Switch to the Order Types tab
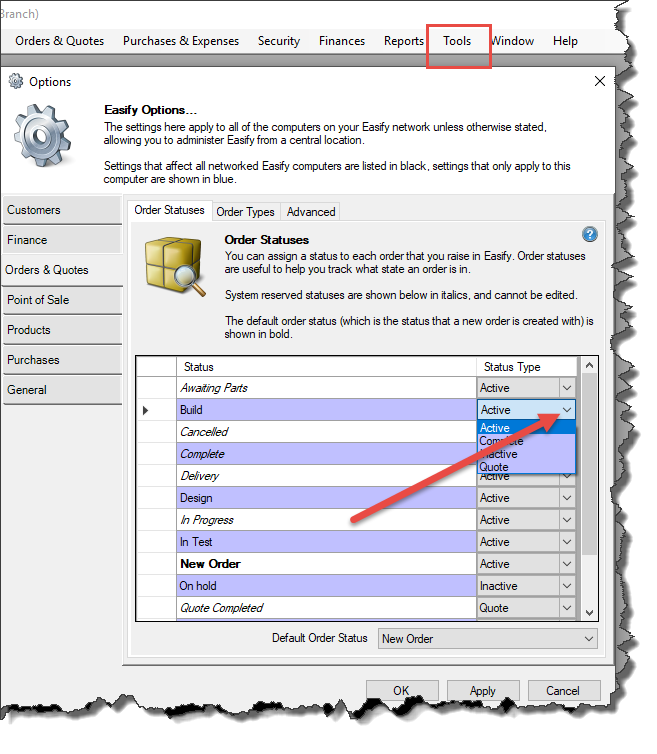Screen dimensions: 657x754 click(x=245, y=211)
